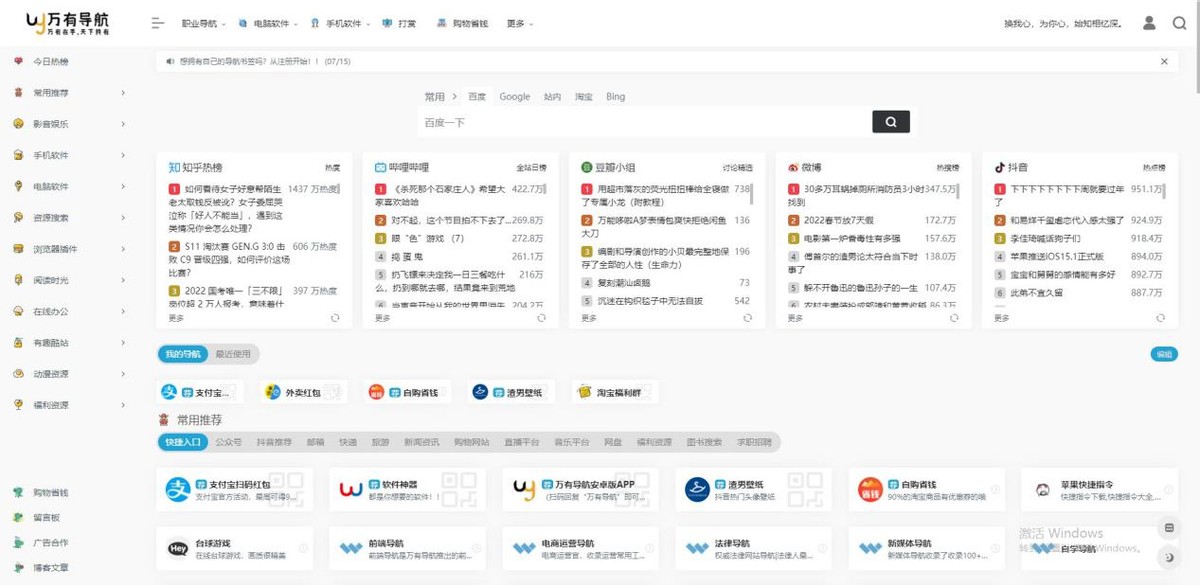The width and height of the screenshot is (1200, 585).
Task: Click the 豆瓣小组 list scrollbar
Action: click(753, 193)
